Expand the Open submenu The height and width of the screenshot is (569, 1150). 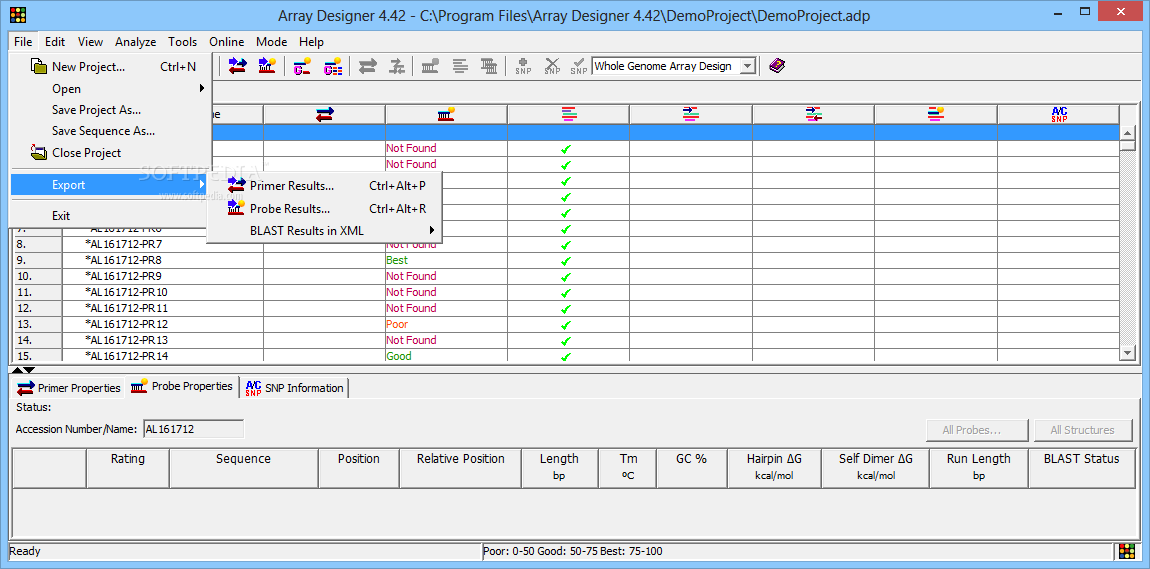click(111, 89)
